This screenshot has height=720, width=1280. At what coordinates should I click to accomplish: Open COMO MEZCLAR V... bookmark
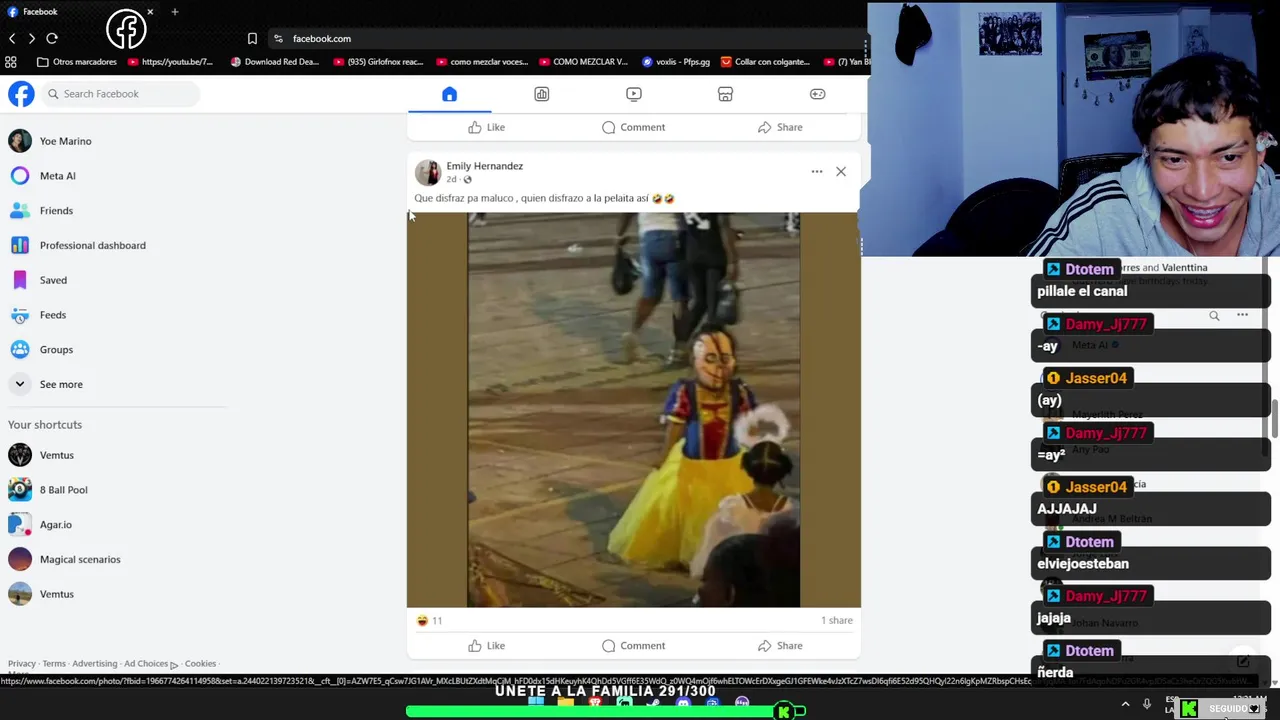tap(583, 62)
